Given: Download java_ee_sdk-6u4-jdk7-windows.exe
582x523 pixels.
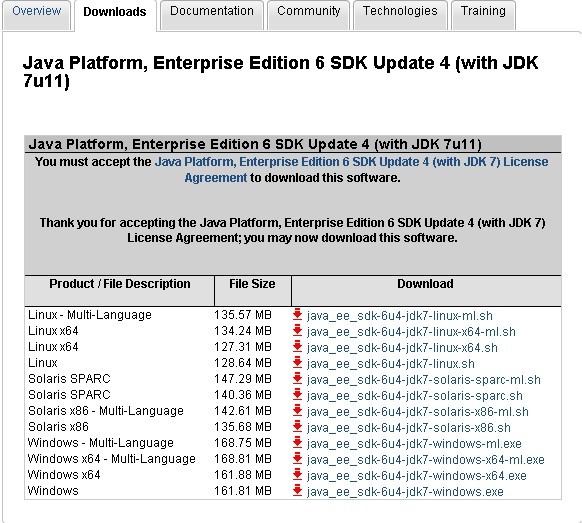Looking at the screenshot, I should point(405,491).
